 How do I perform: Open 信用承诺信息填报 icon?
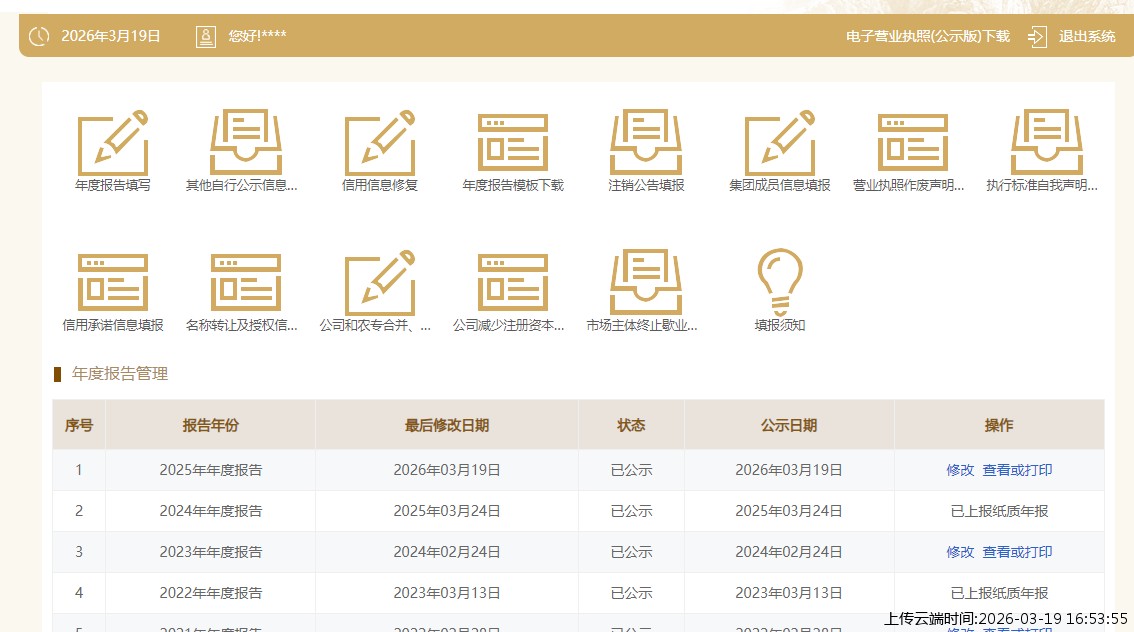(x=113, y=283)
